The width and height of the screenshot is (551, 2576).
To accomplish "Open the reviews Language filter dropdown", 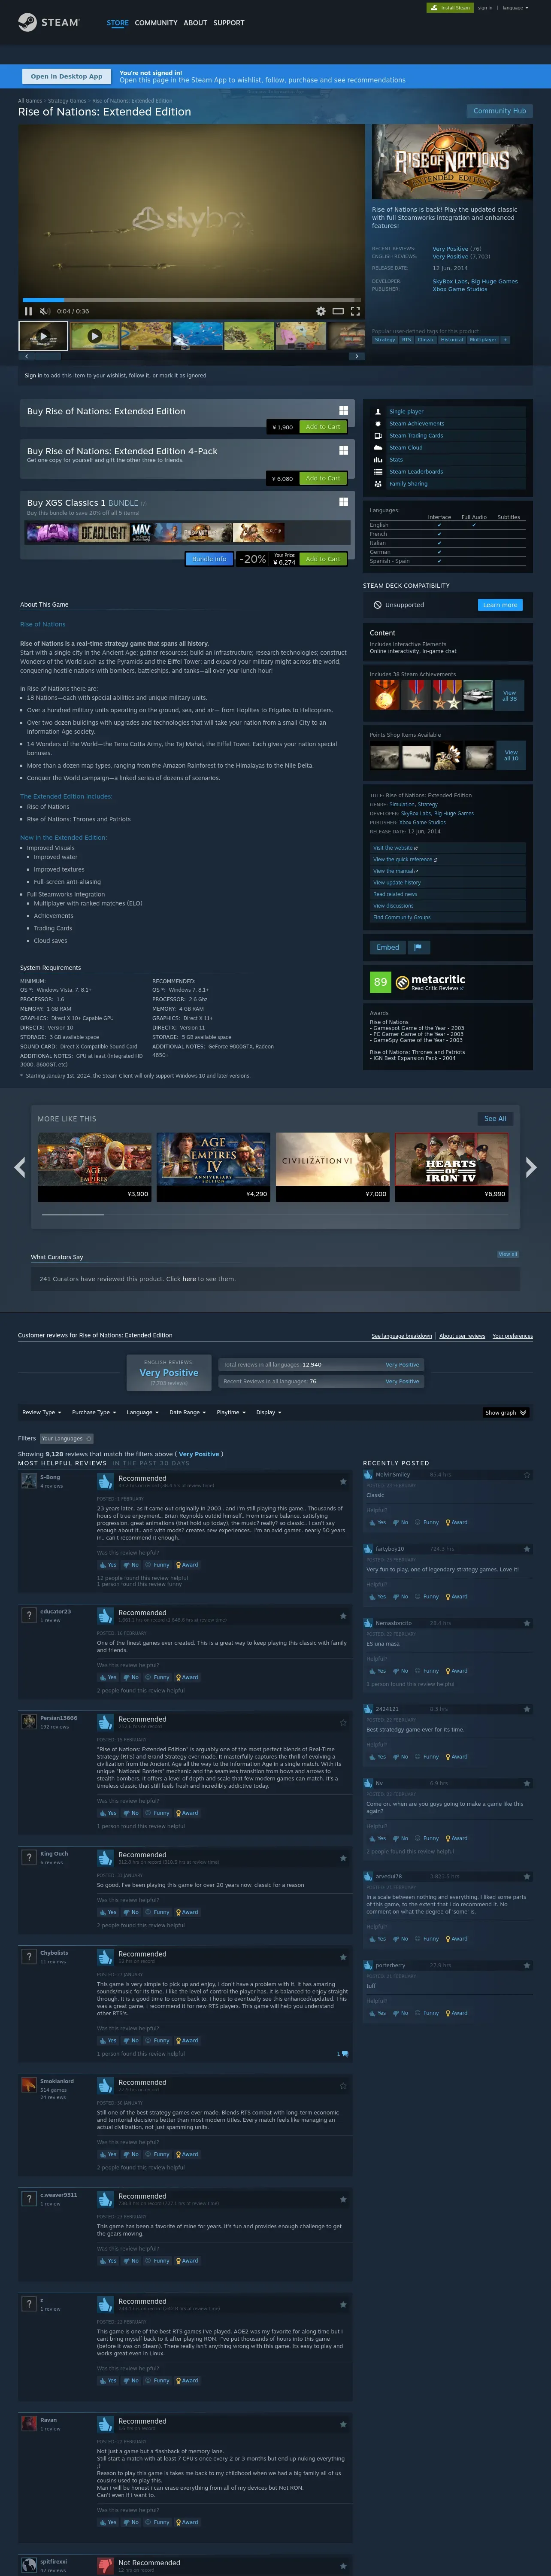I will pyautogui.click(x=142, y=1412).
